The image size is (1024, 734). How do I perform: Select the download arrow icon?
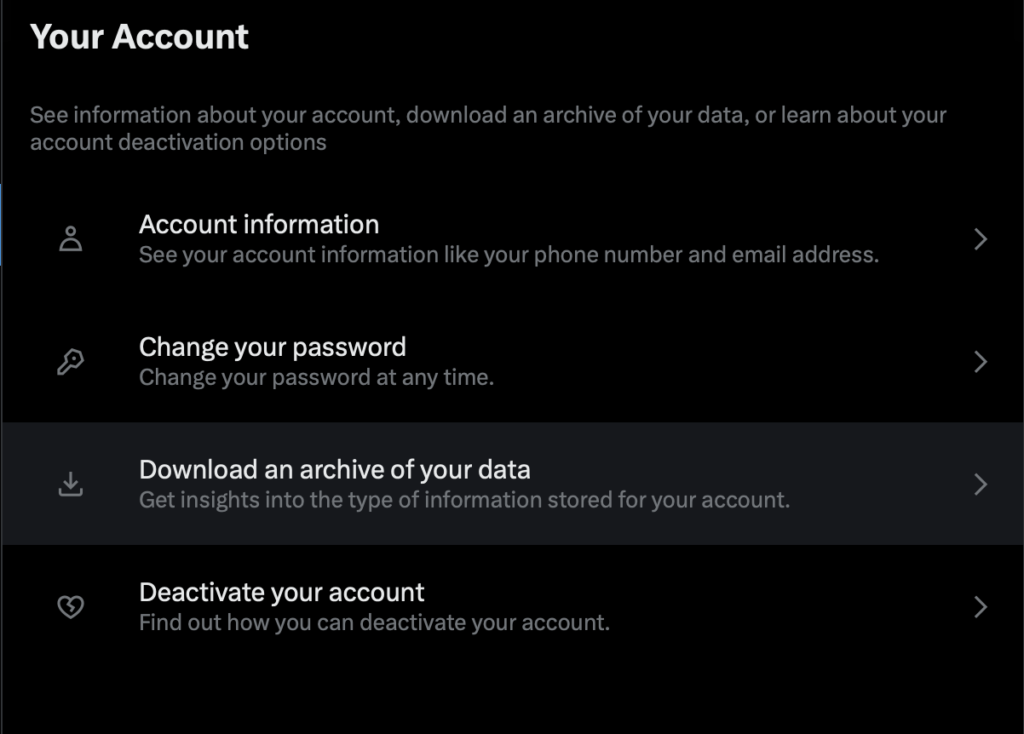[x=70, y=483]
